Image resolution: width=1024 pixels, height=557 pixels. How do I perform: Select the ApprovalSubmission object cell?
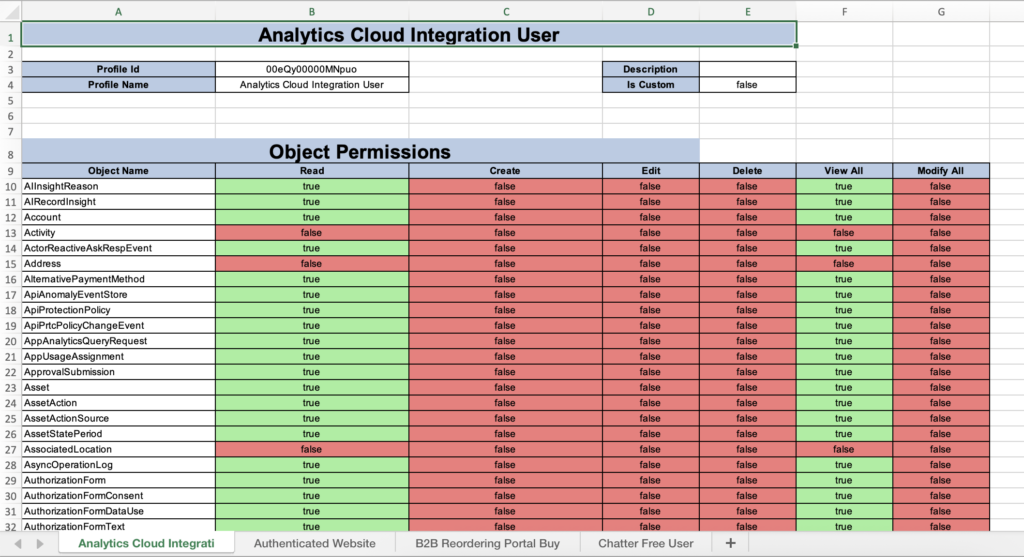click(118, 372)
